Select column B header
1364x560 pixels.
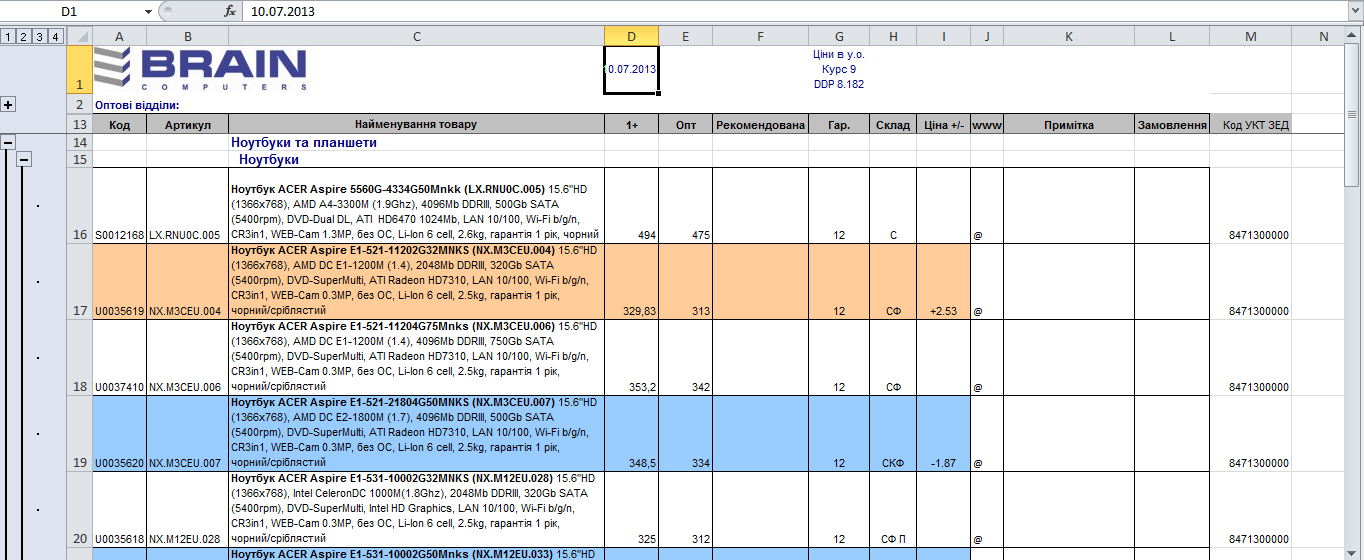click(187, 37)
